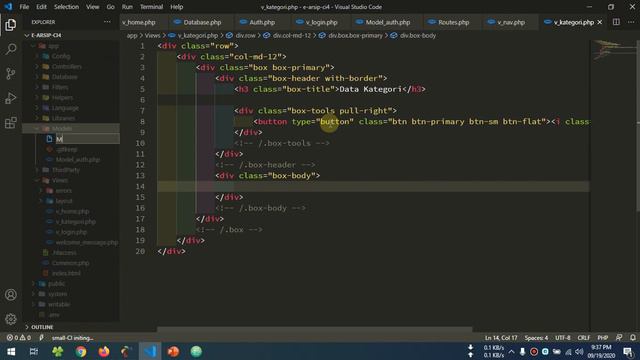Click the Windows Start button
The height and width of the screenshot is (360, 640).
tap(11, 351)
